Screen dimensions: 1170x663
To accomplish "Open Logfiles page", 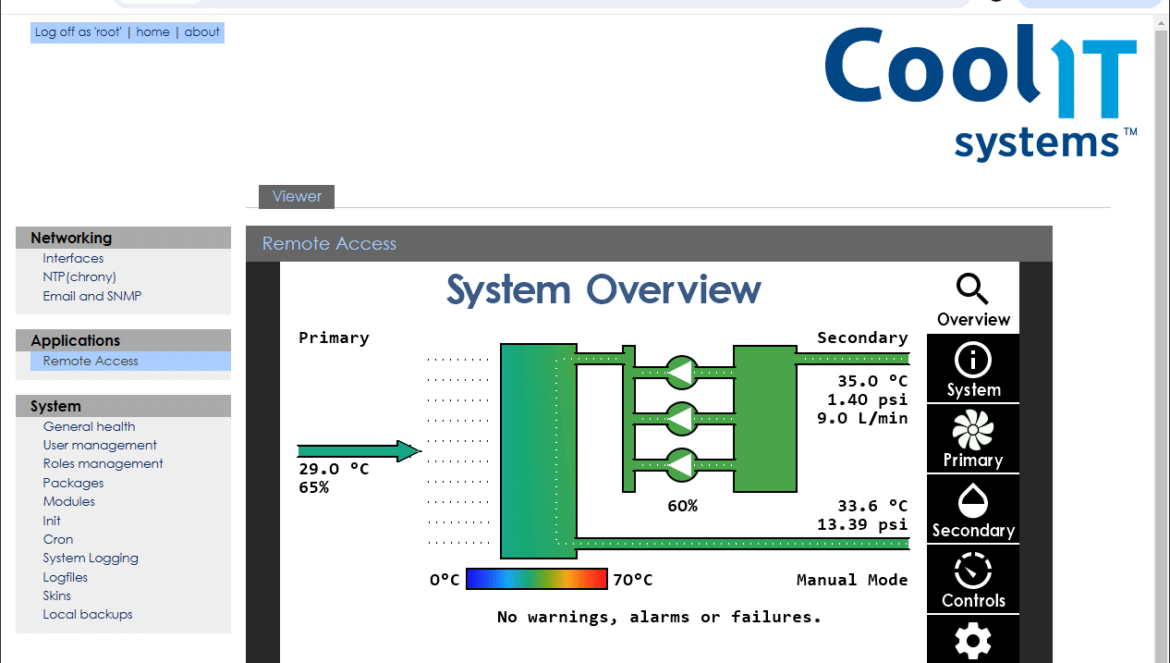I will pos(65,577).
